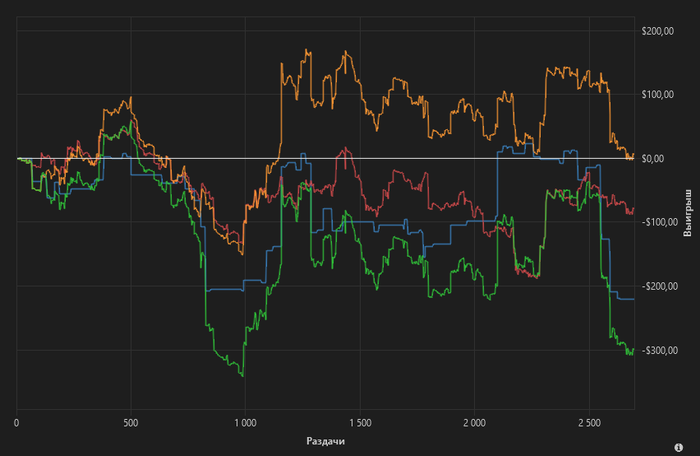Click the -$100,00 y-axis label
Viewport: 700px width, 456px height.
[658, 222]
